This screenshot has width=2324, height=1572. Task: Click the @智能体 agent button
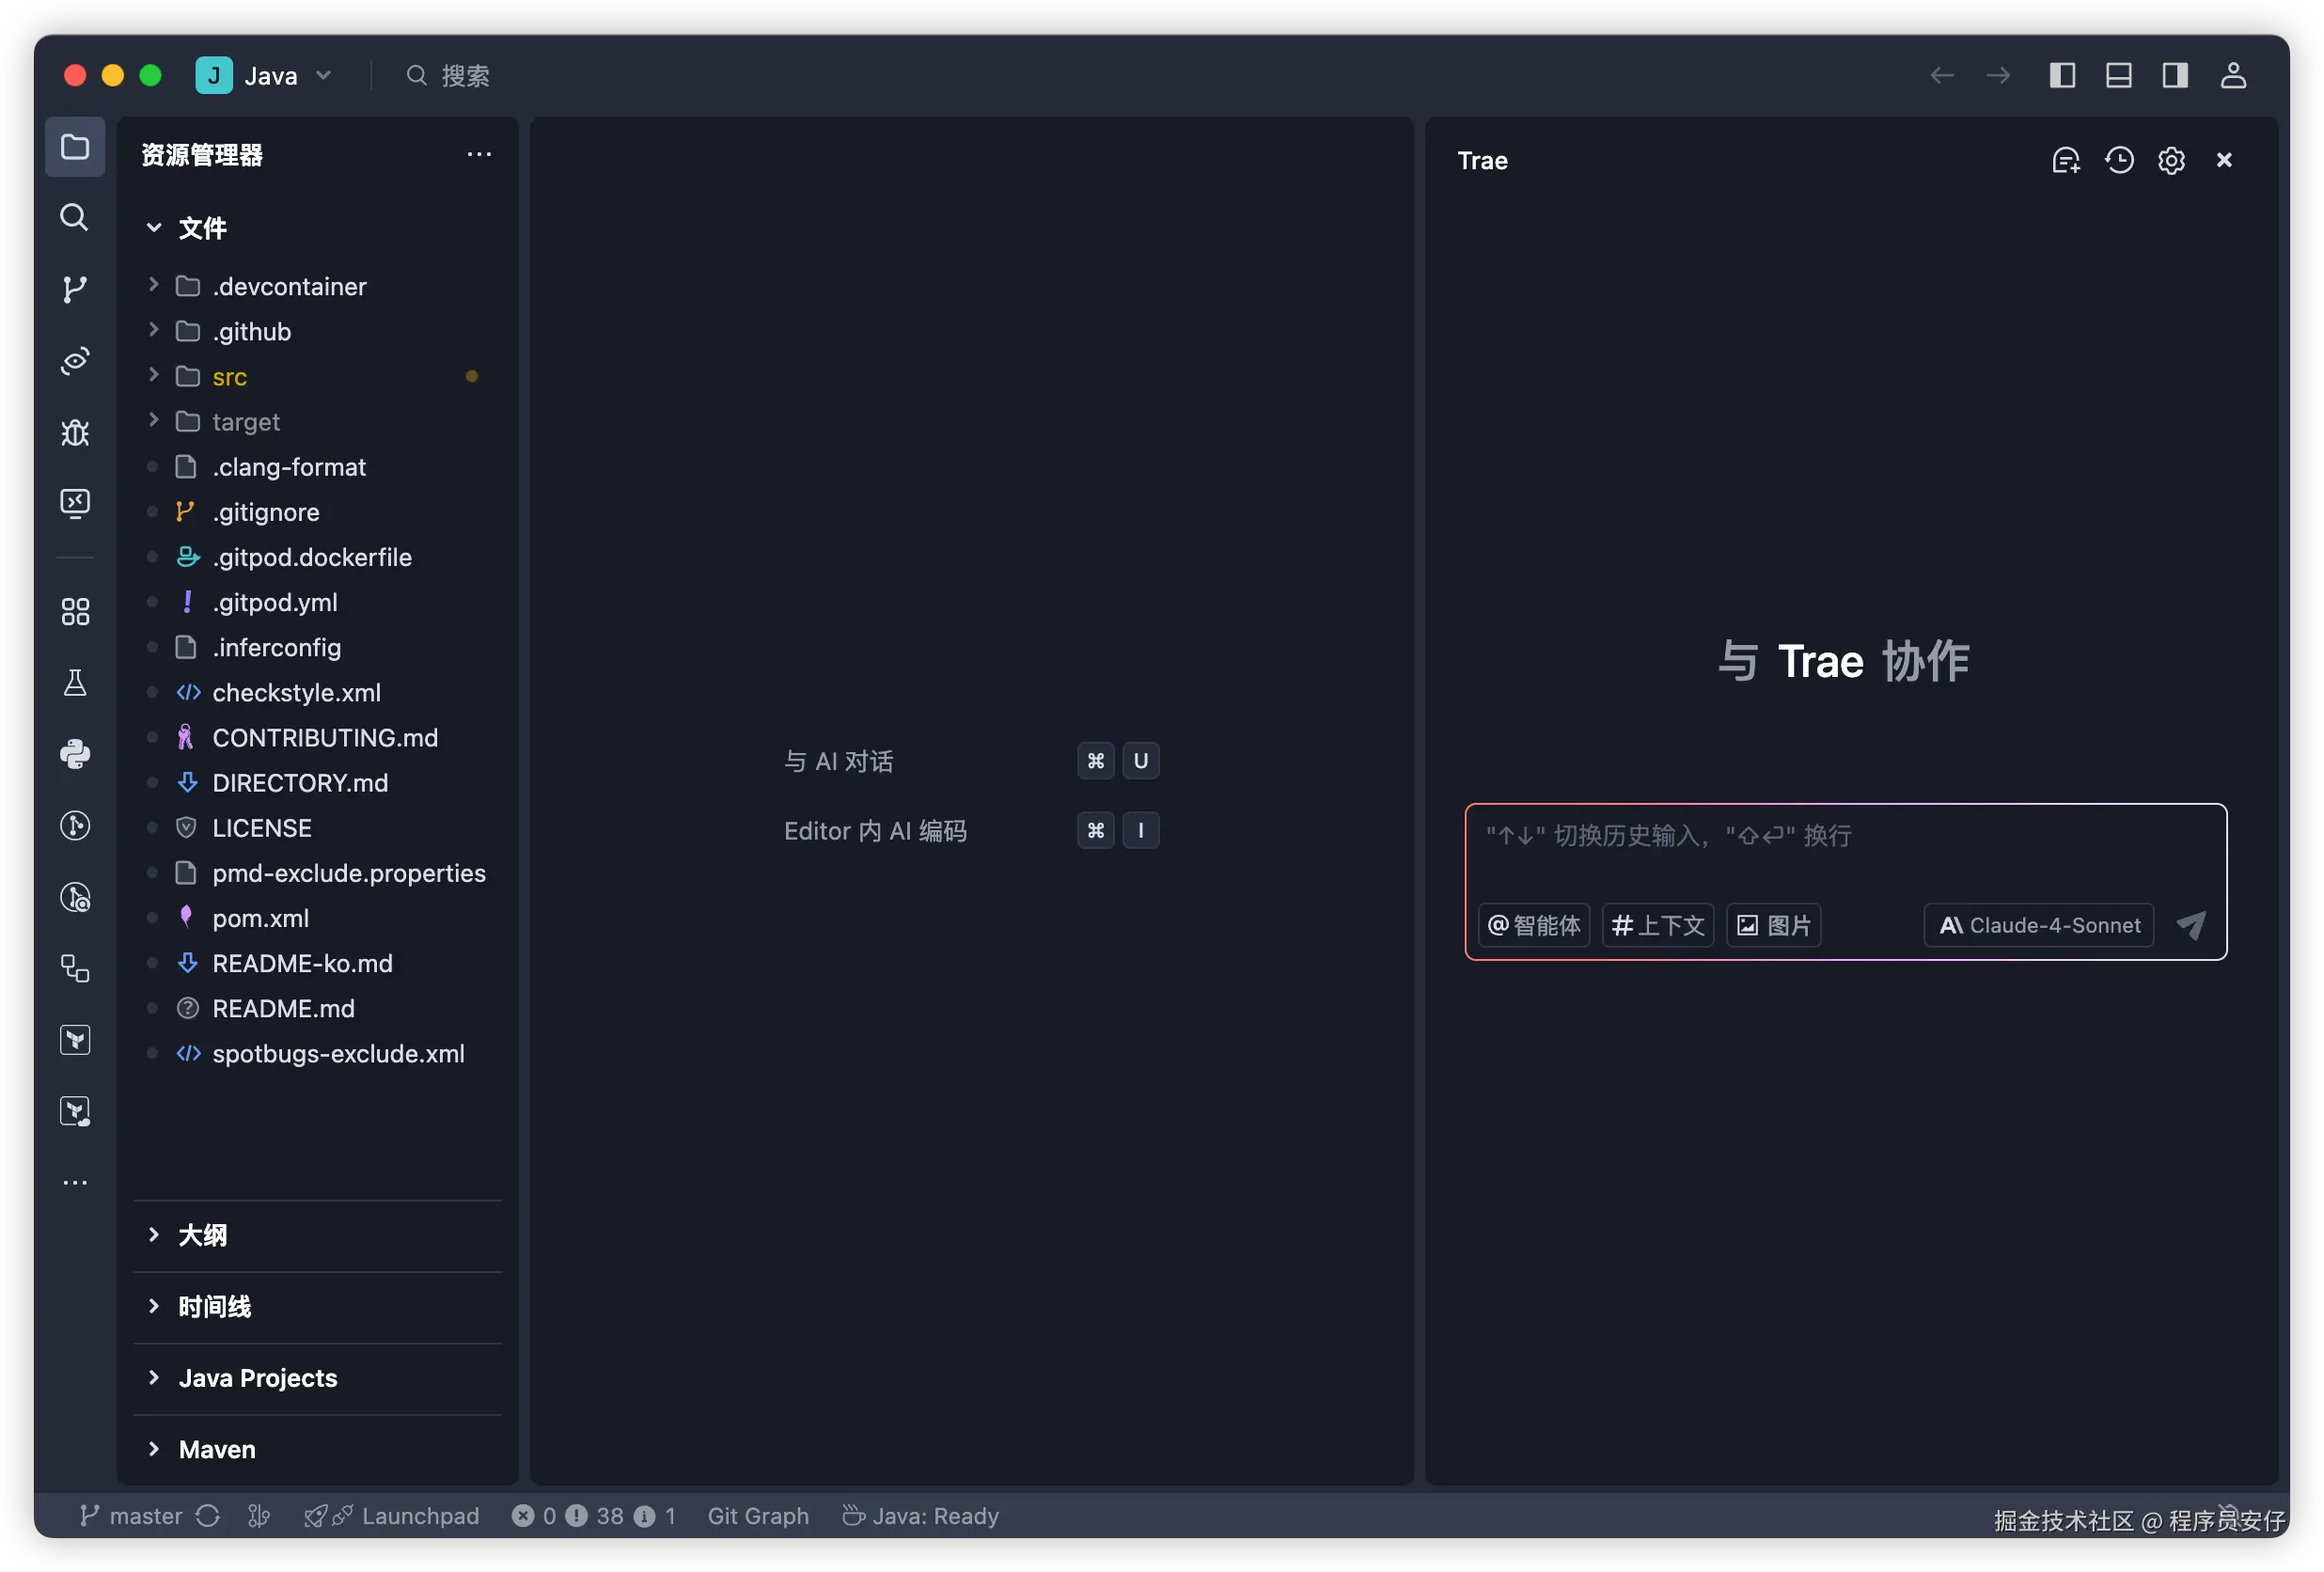1534,925
